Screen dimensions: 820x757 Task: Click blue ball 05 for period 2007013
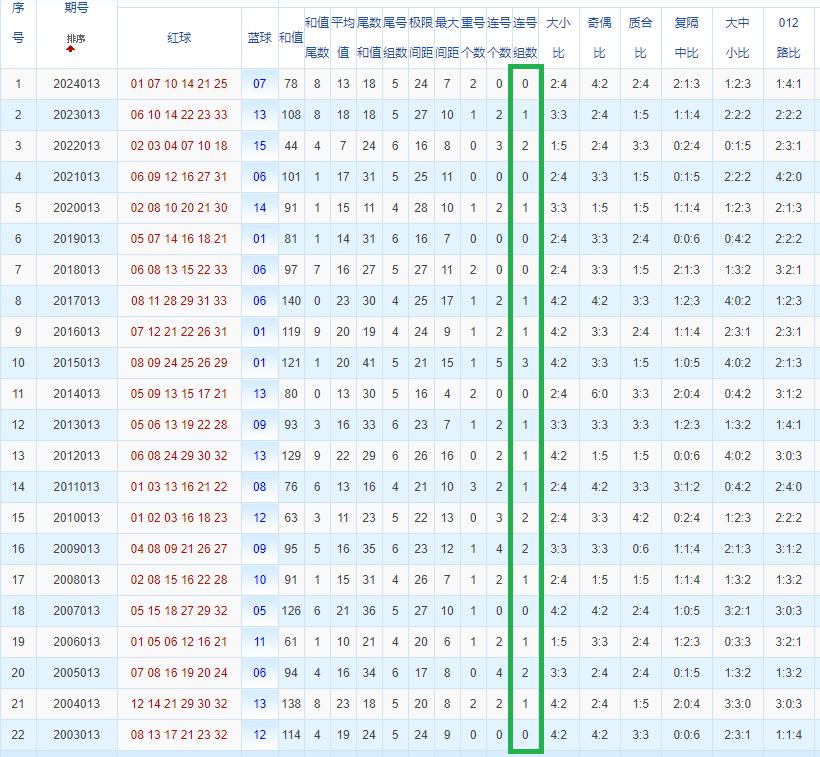point(260,611)
